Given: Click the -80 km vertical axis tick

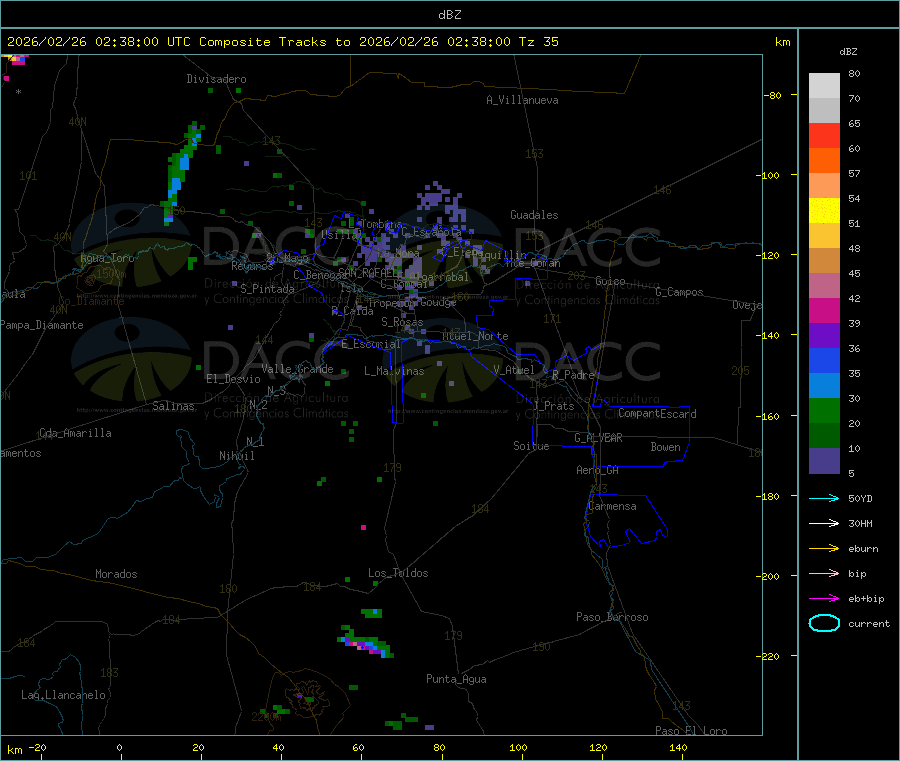Looking at the screenshot, I should 773,95.
